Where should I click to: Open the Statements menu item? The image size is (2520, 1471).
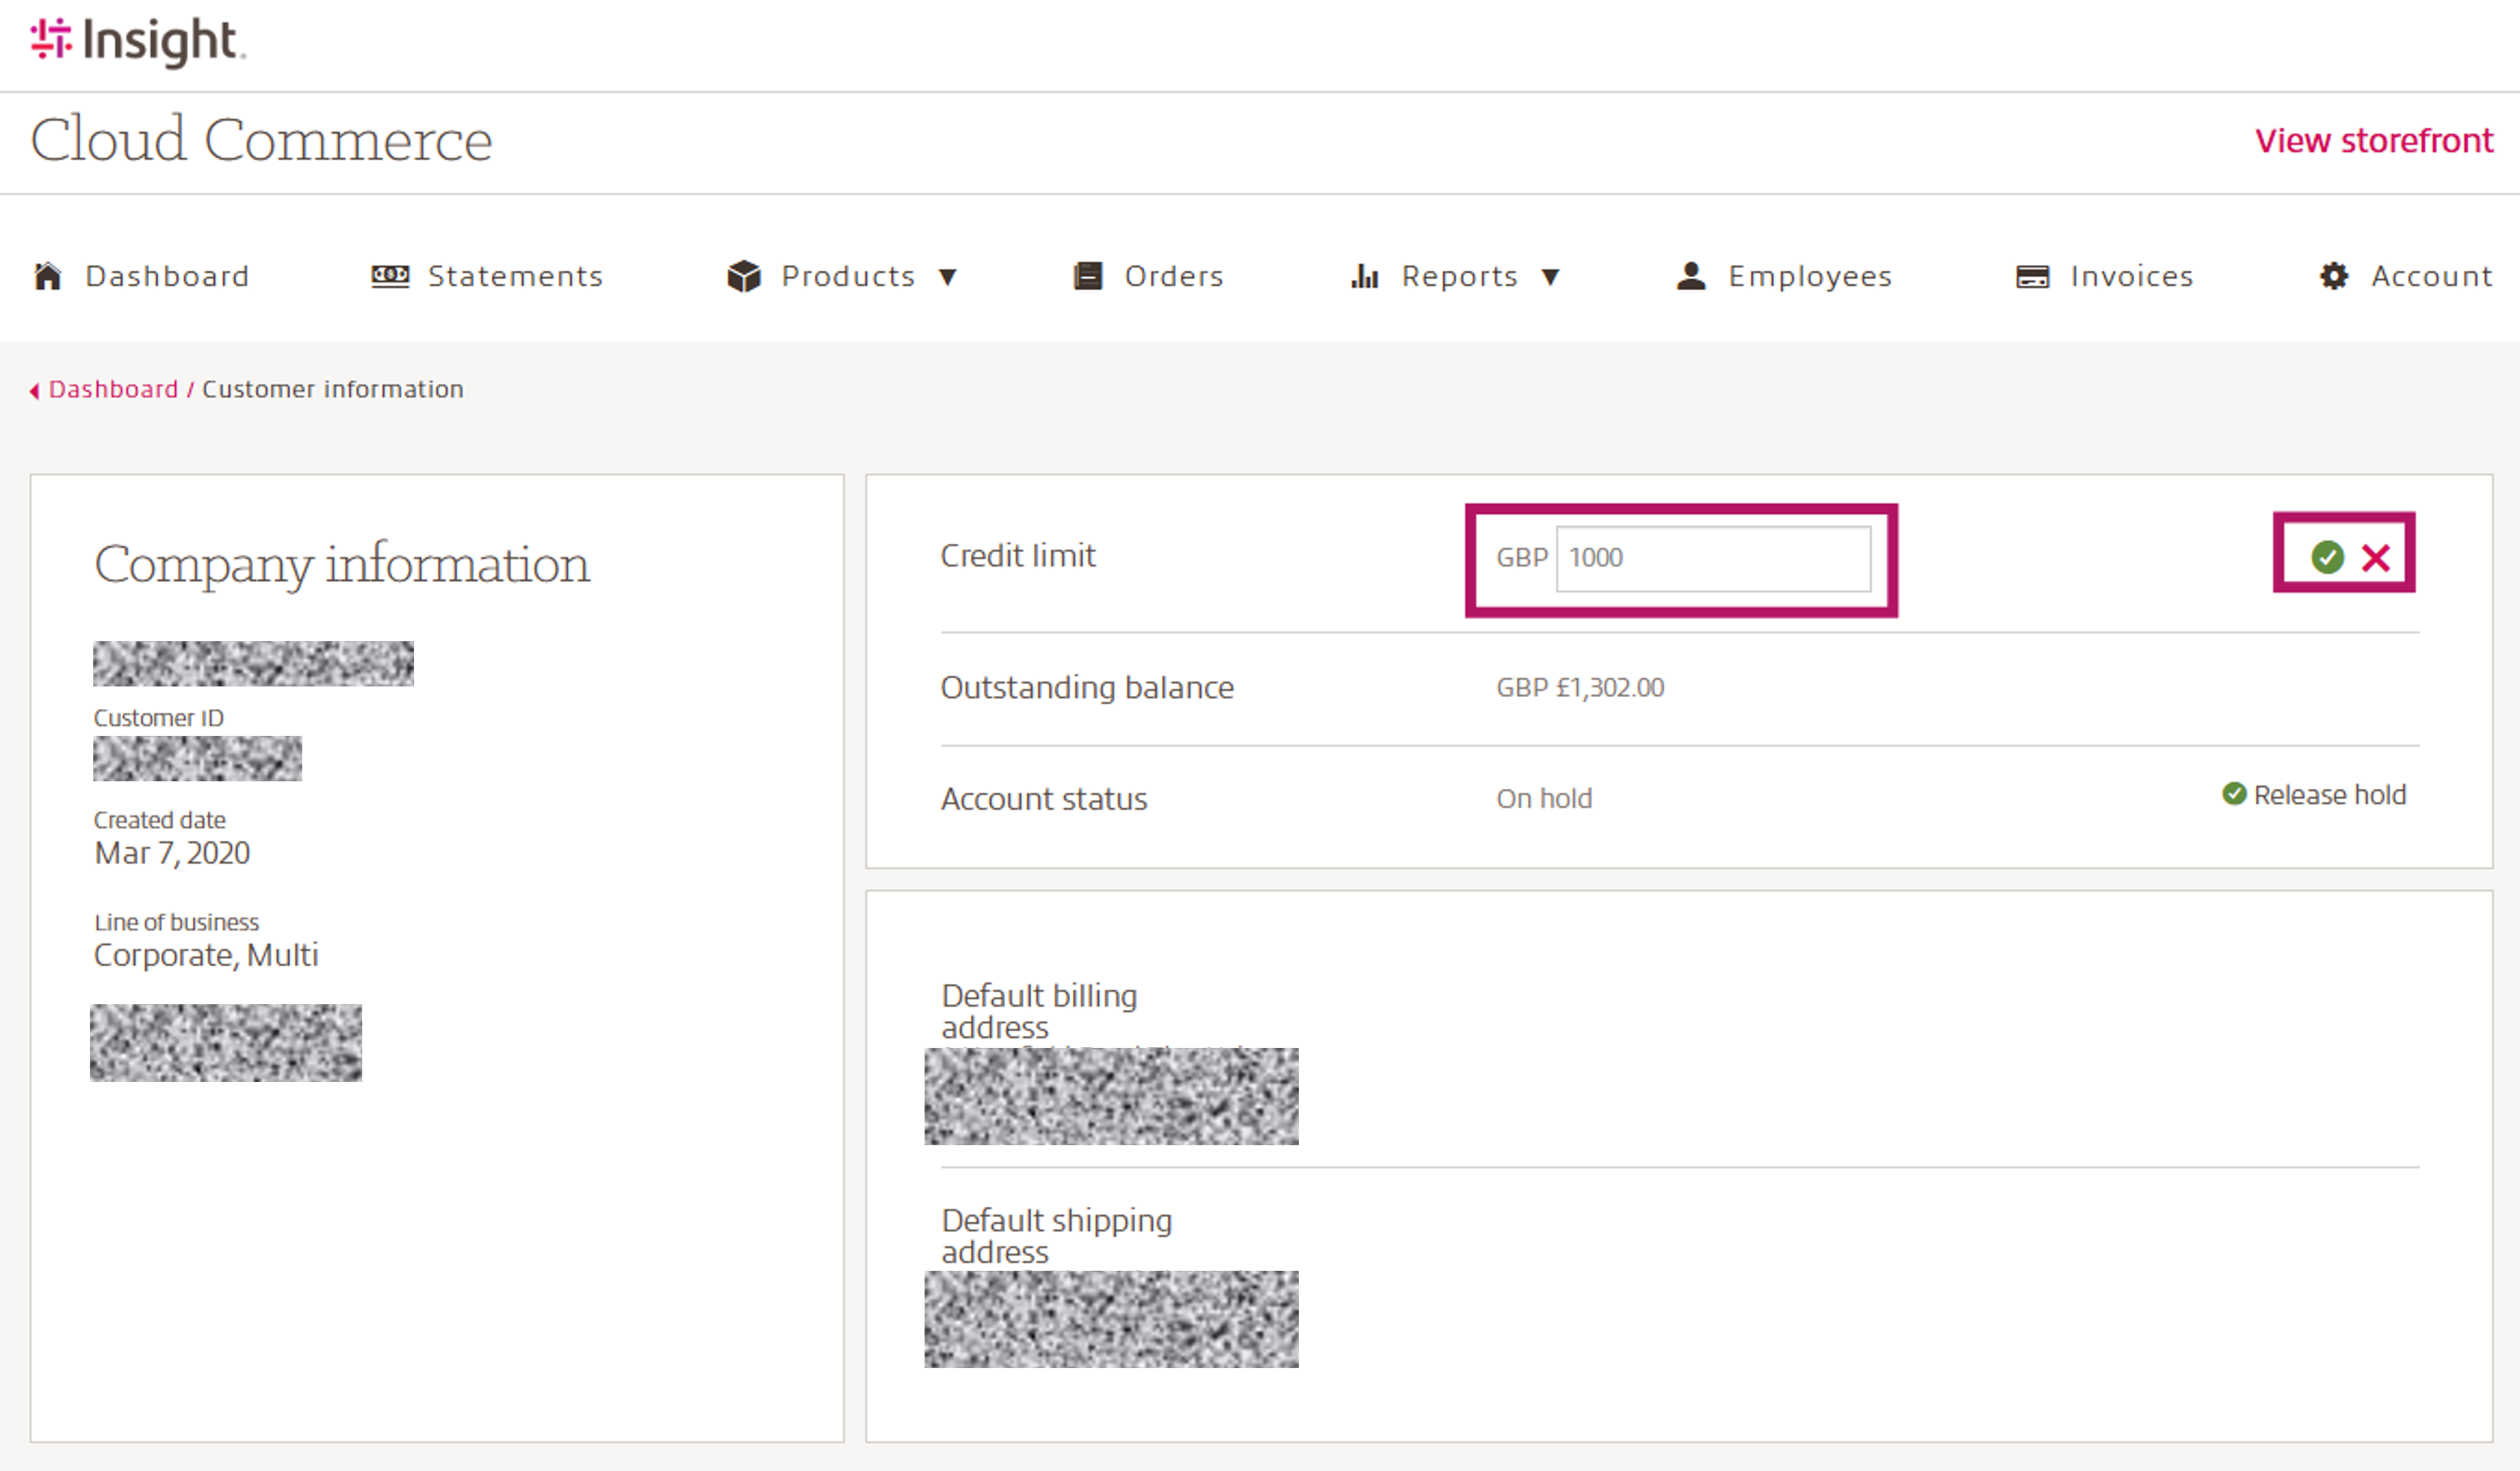(515, 276)
